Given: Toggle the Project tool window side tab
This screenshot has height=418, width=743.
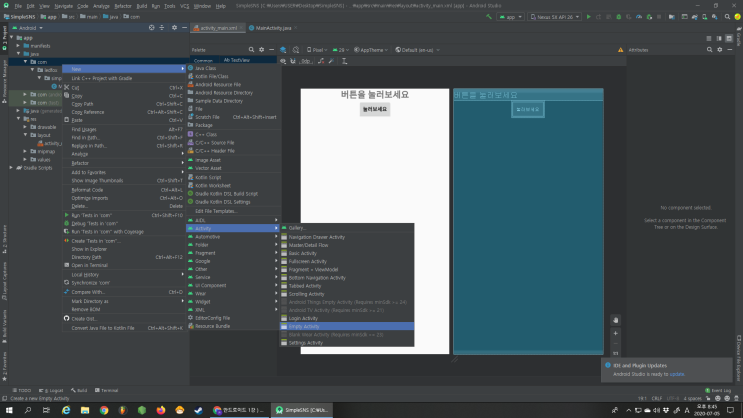Looking at the screenshot, I should point(4,38).
